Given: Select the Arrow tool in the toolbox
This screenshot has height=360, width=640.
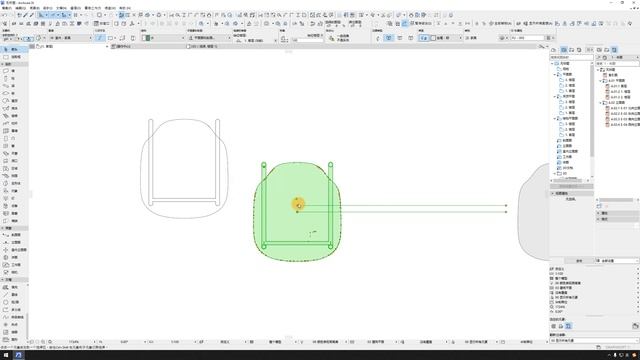Looking at the screenshot, I should [14, 49].
